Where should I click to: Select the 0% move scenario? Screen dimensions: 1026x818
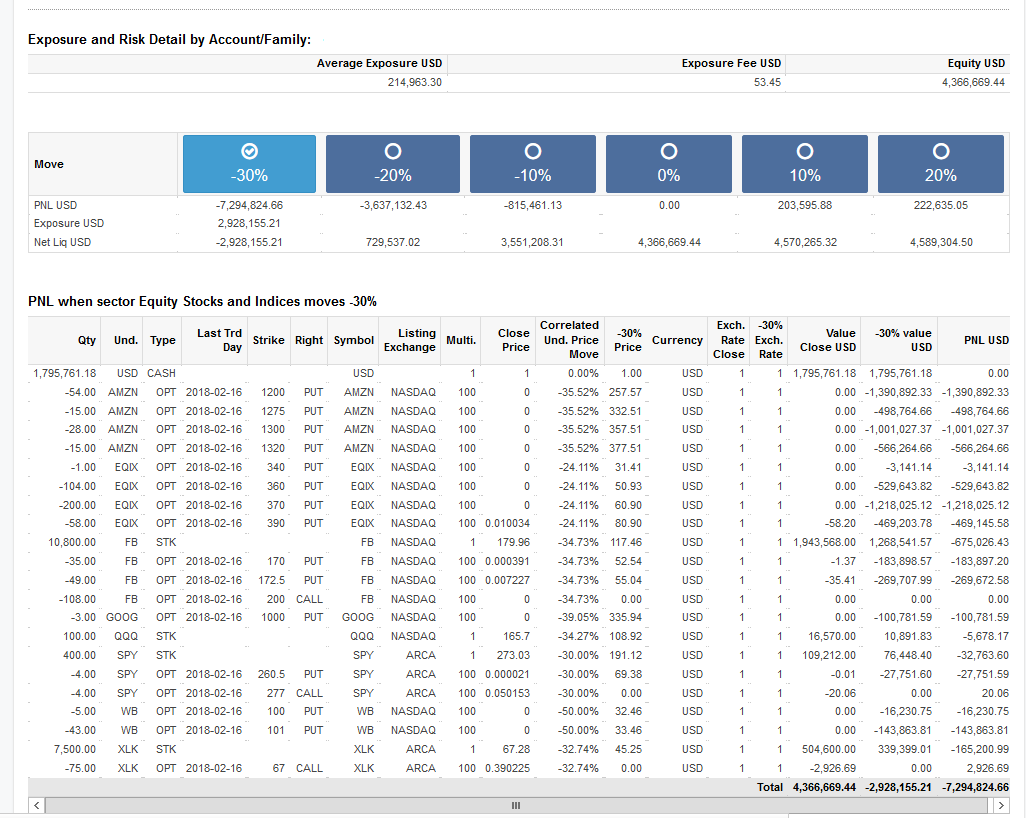669,164
